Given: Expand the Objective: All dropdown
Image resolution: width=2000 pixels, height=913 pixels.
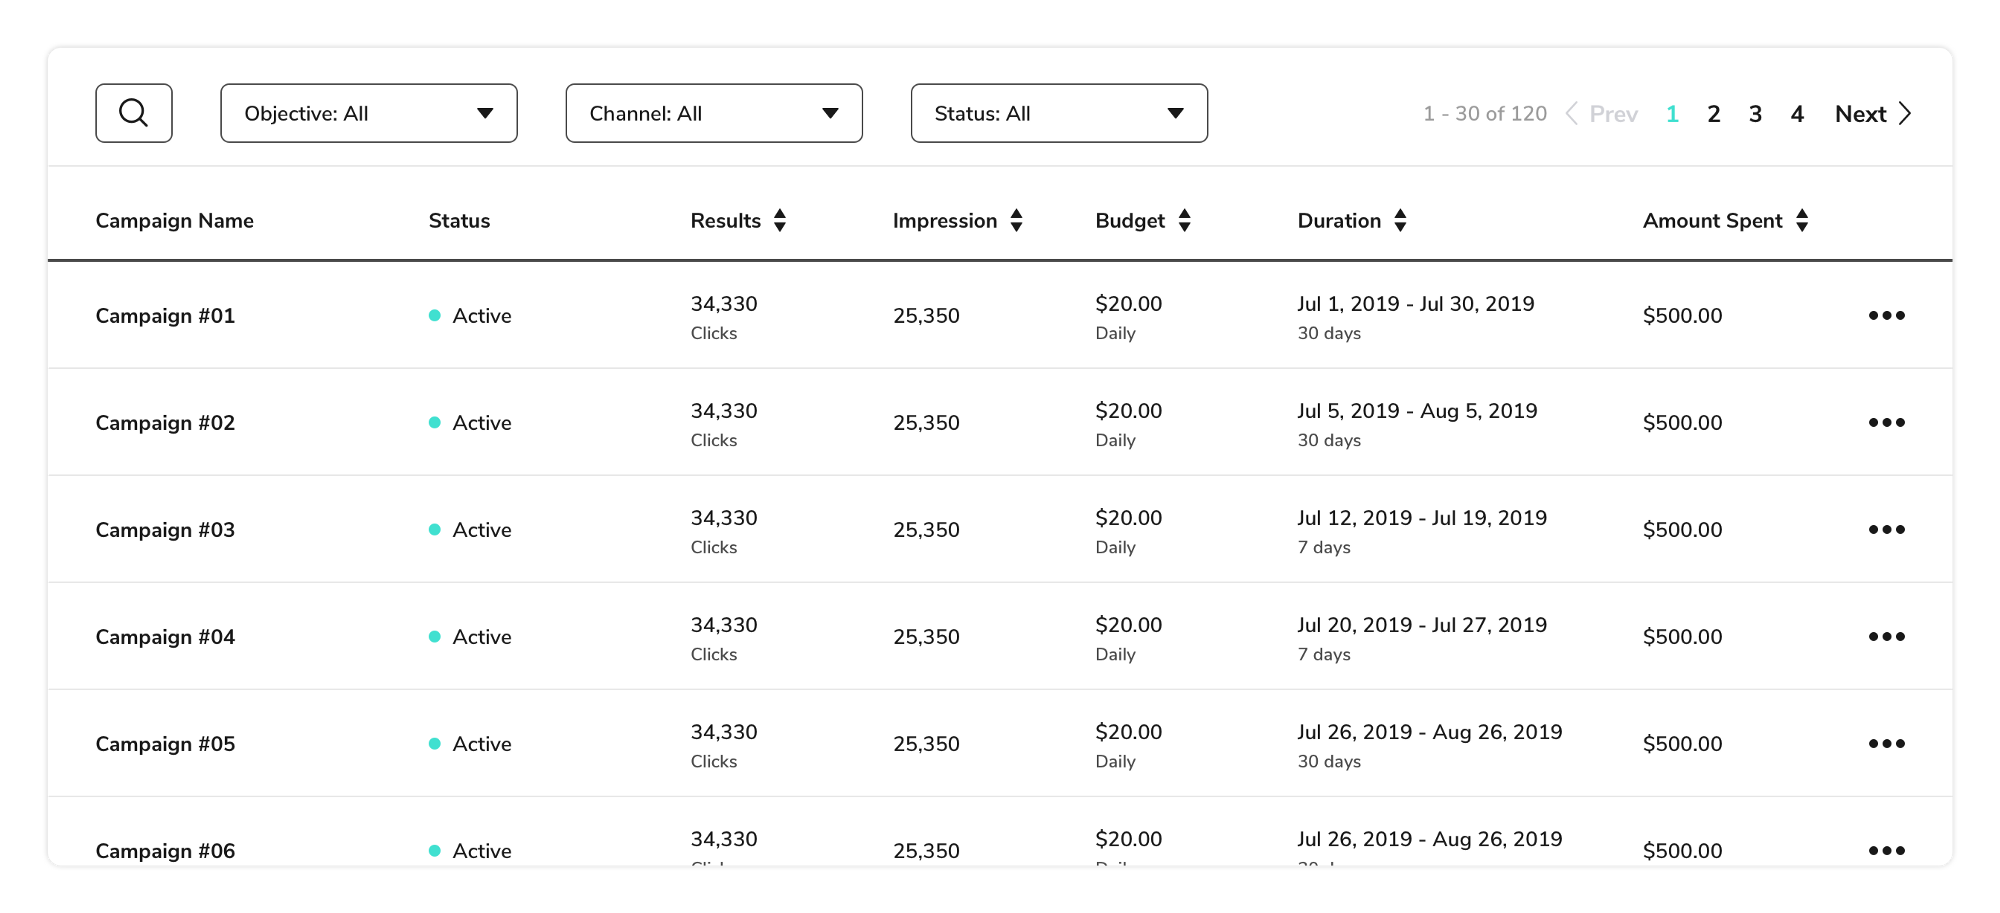Looking at the screenshot, I should (368, 113).
